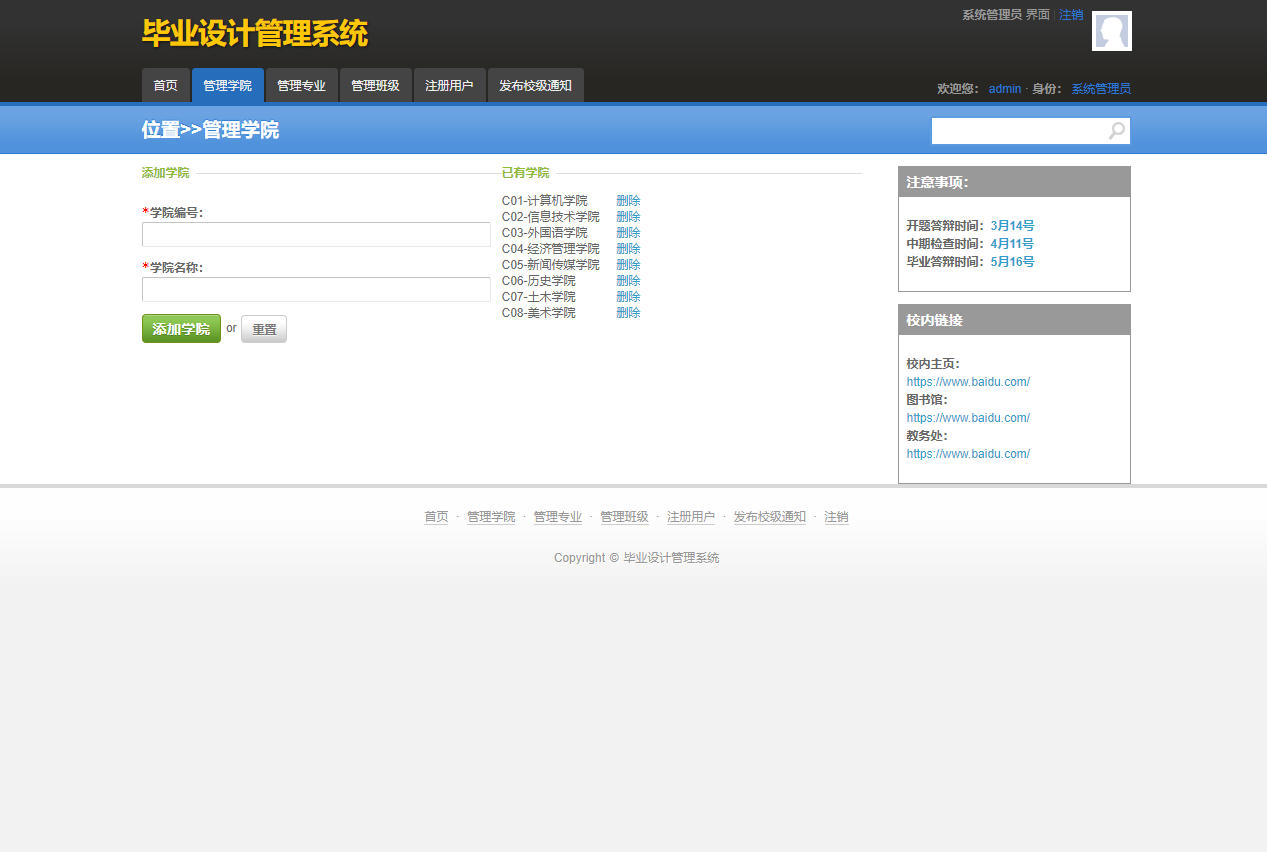Switch to the 首页 tab
The height and width of the screenshot is (852, 1267).
[x=165, y=86]
